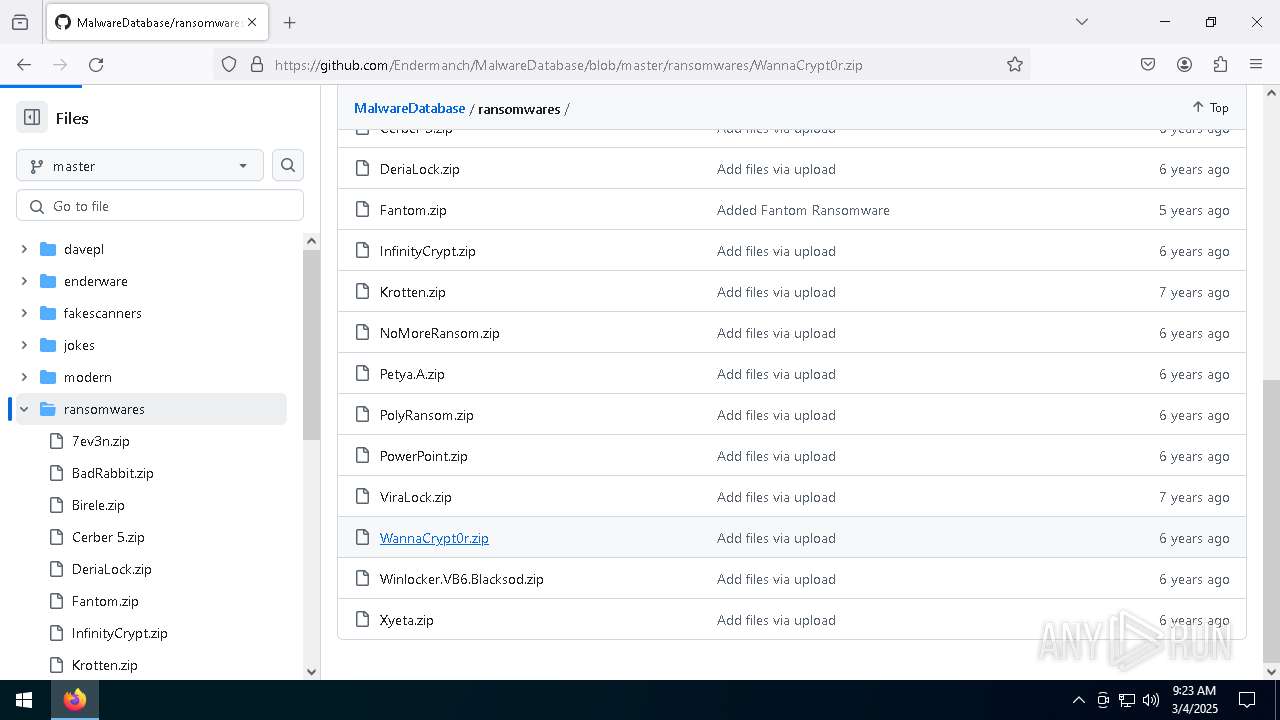Image resolution: width=1280 pixels, height=720 pixels.
Task: Open Birele.zip in the file tree
Action: (98, 505)
